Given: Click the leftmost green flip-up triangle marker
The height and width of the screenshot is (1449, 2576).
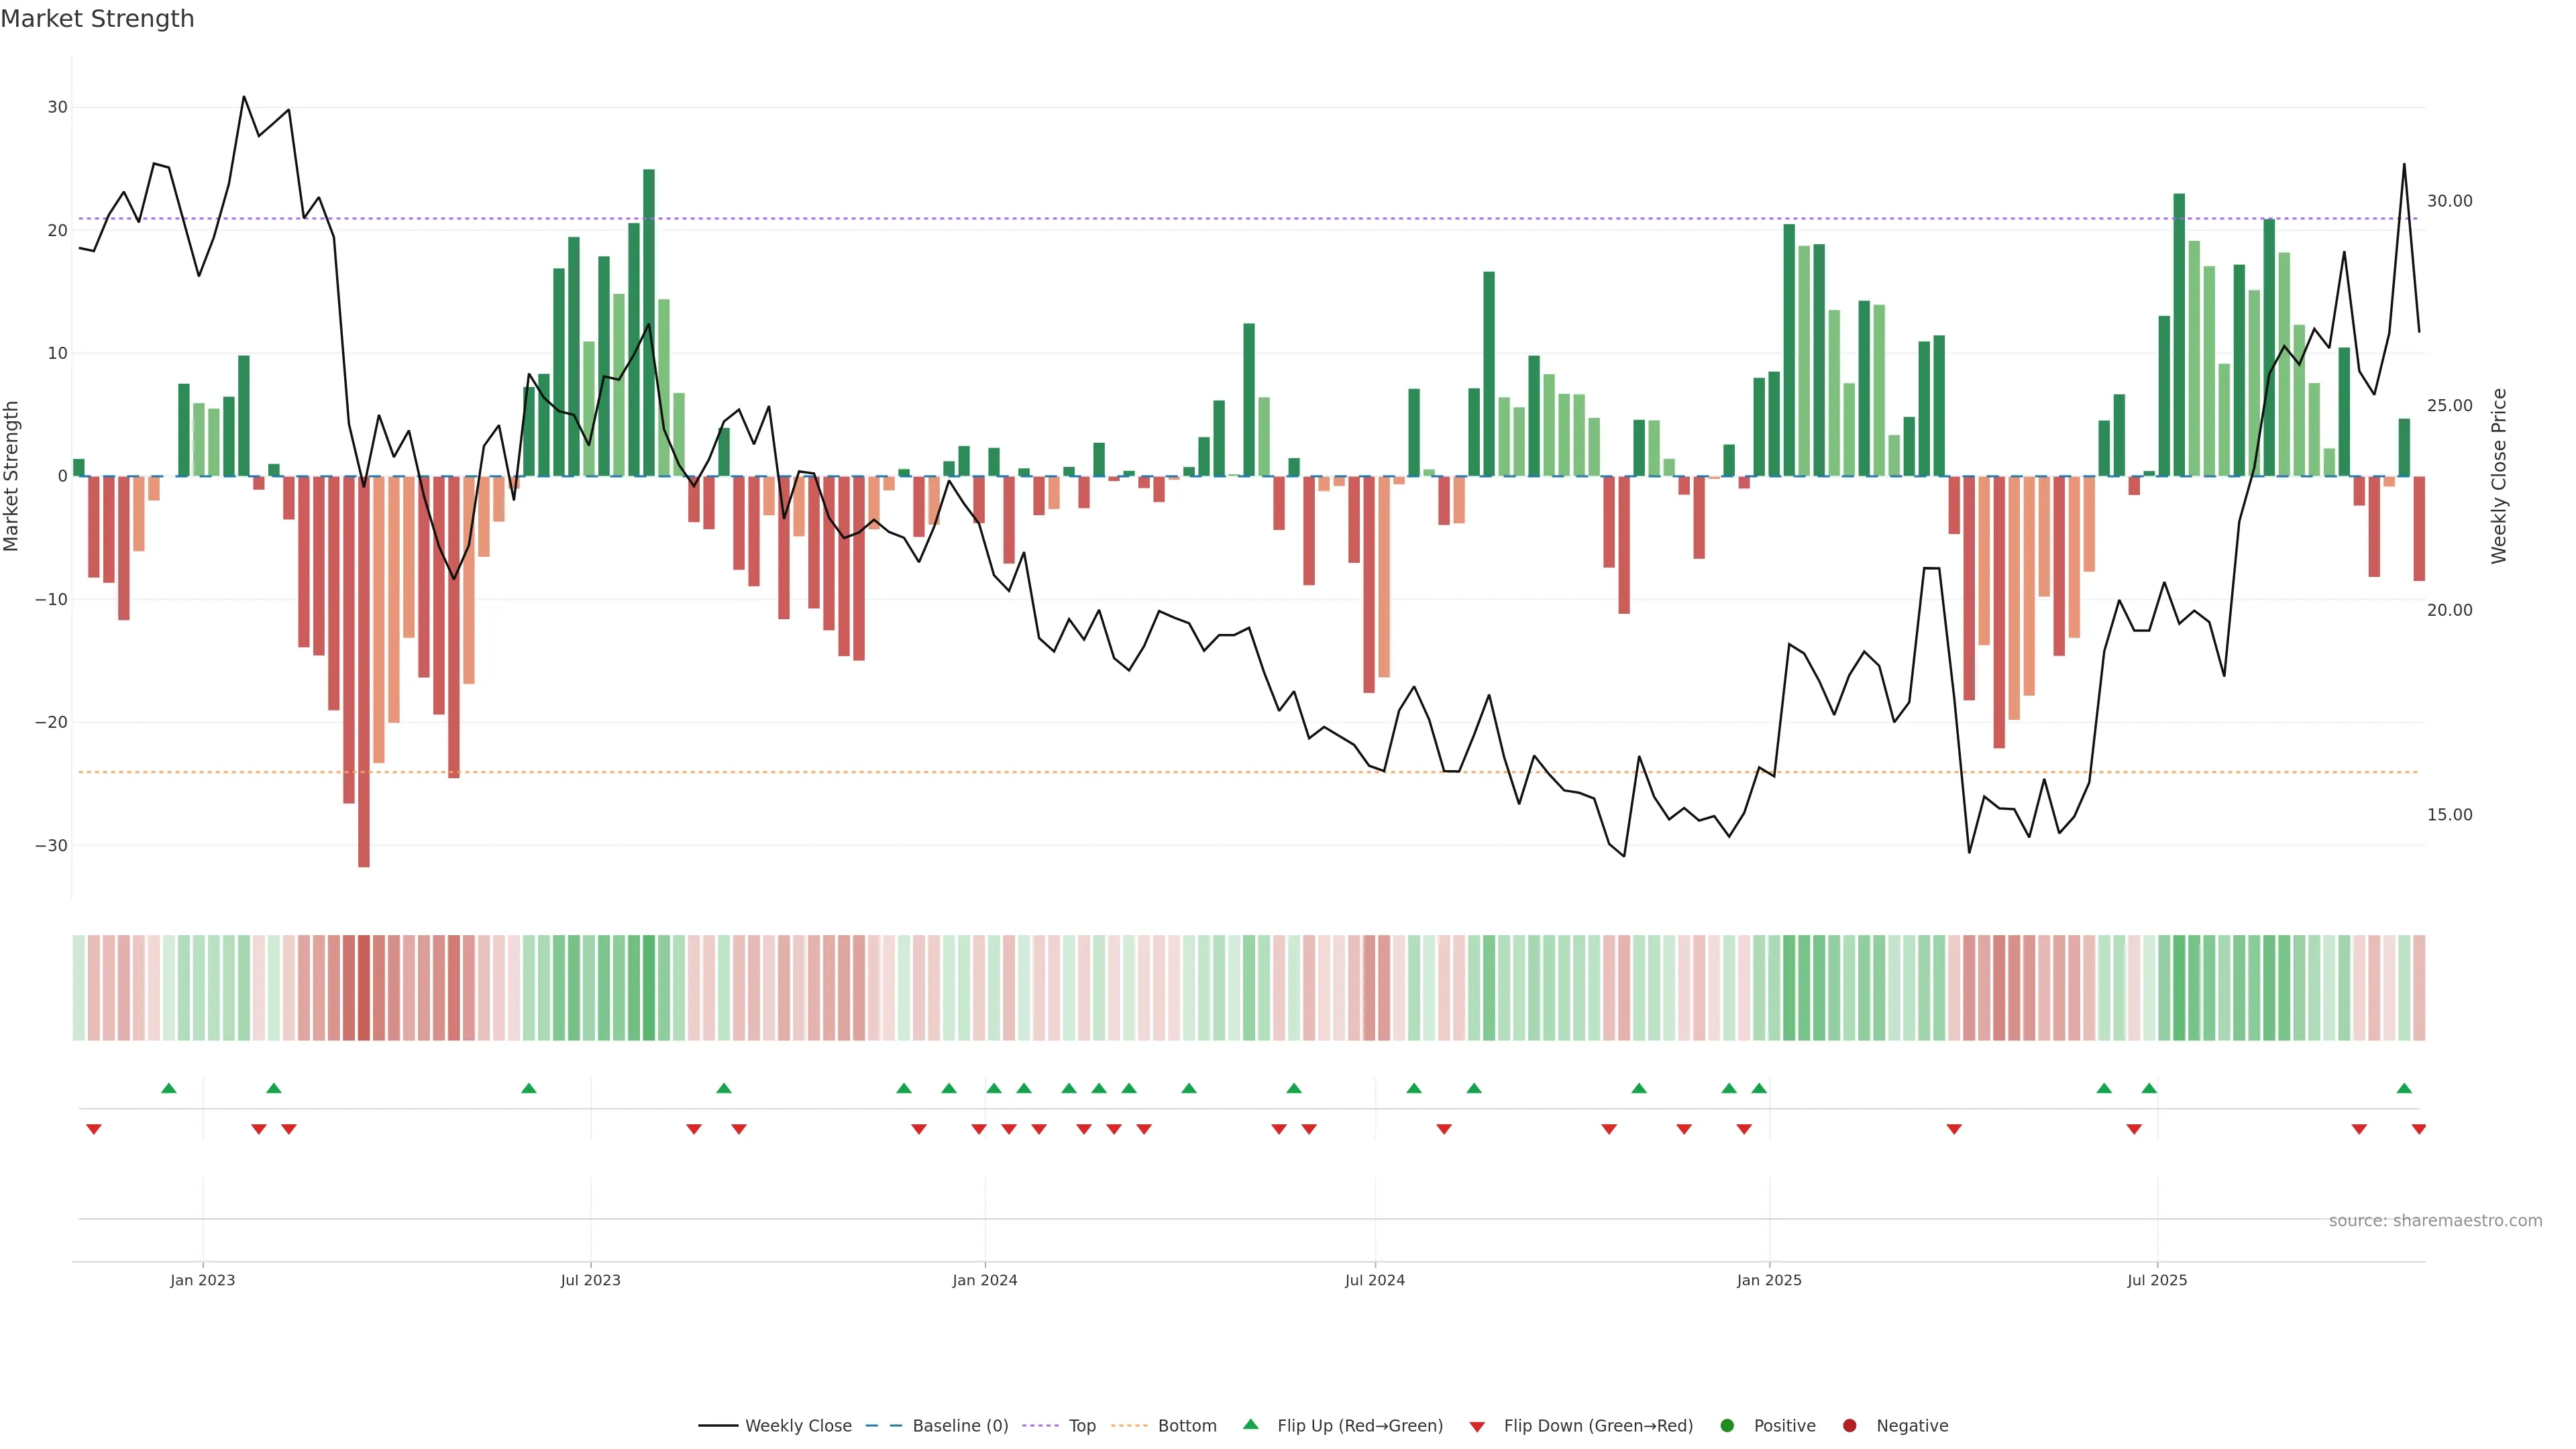Looking at the screenshot, I should point(169,1088).
